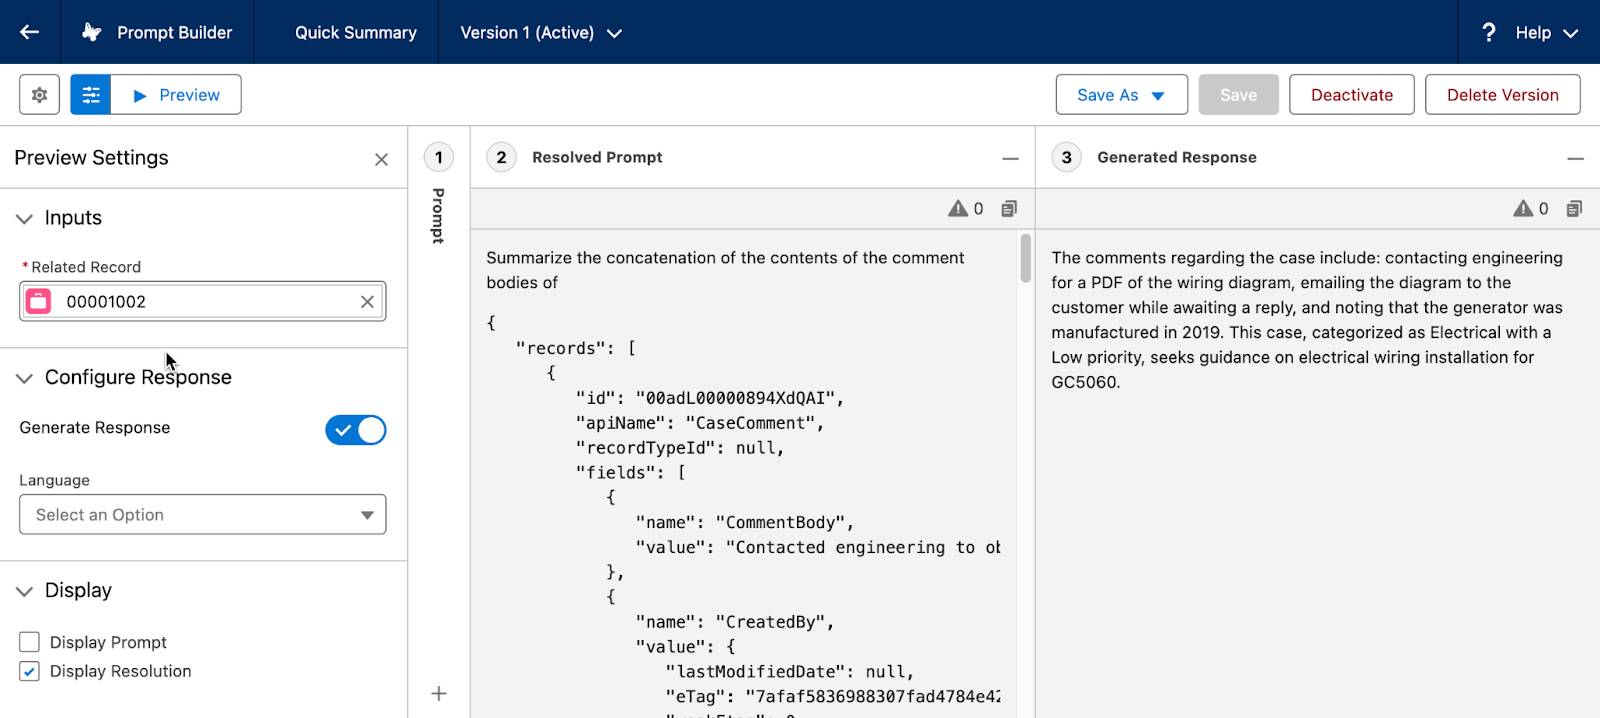Click the "recordTypeId": null line

[x=680, y=448]
